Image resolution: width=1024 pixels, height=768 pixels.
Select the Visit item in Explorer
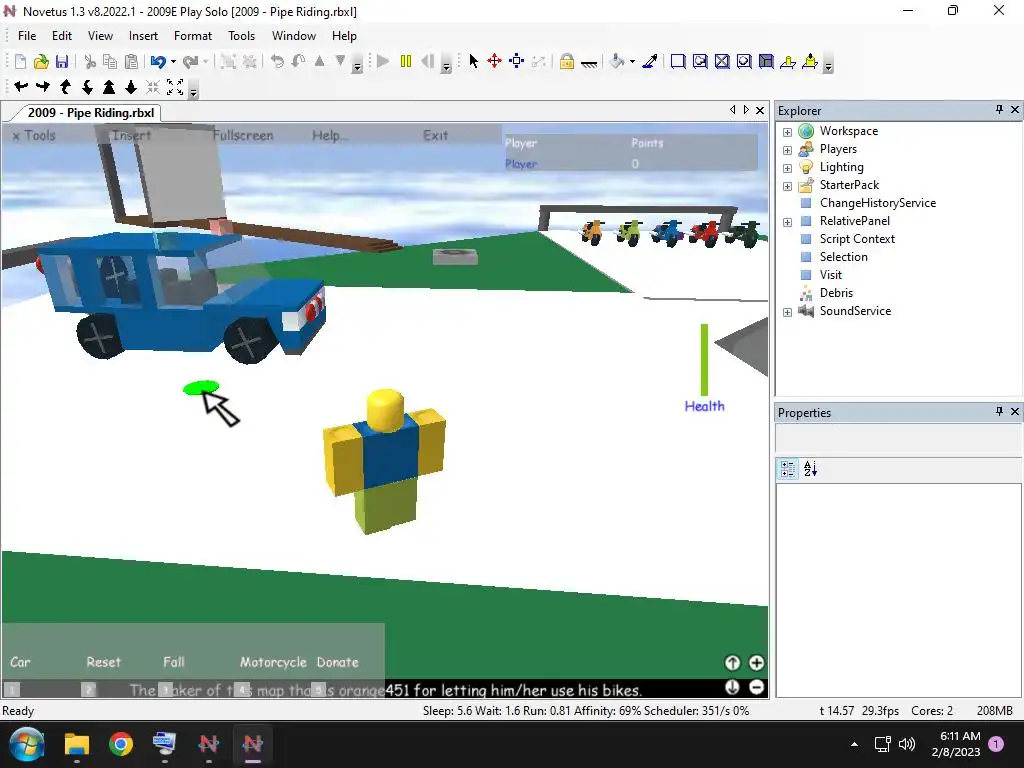pyautogui.click(x=831, y=275)
